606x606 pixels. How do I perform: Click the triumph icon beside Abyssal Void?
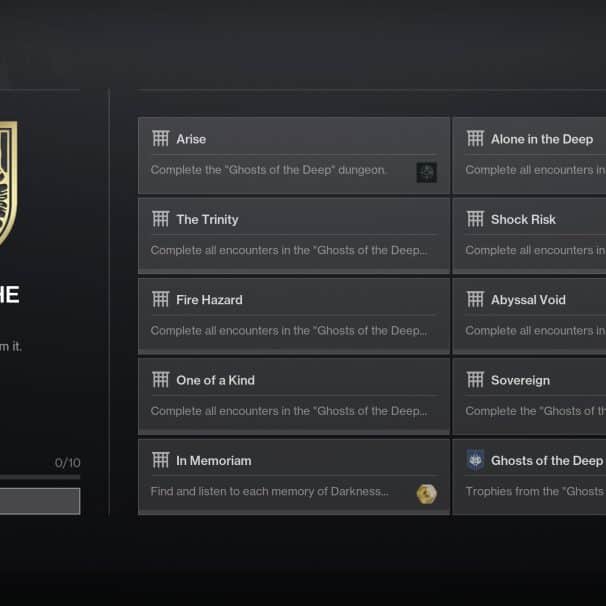pos(475,300)
